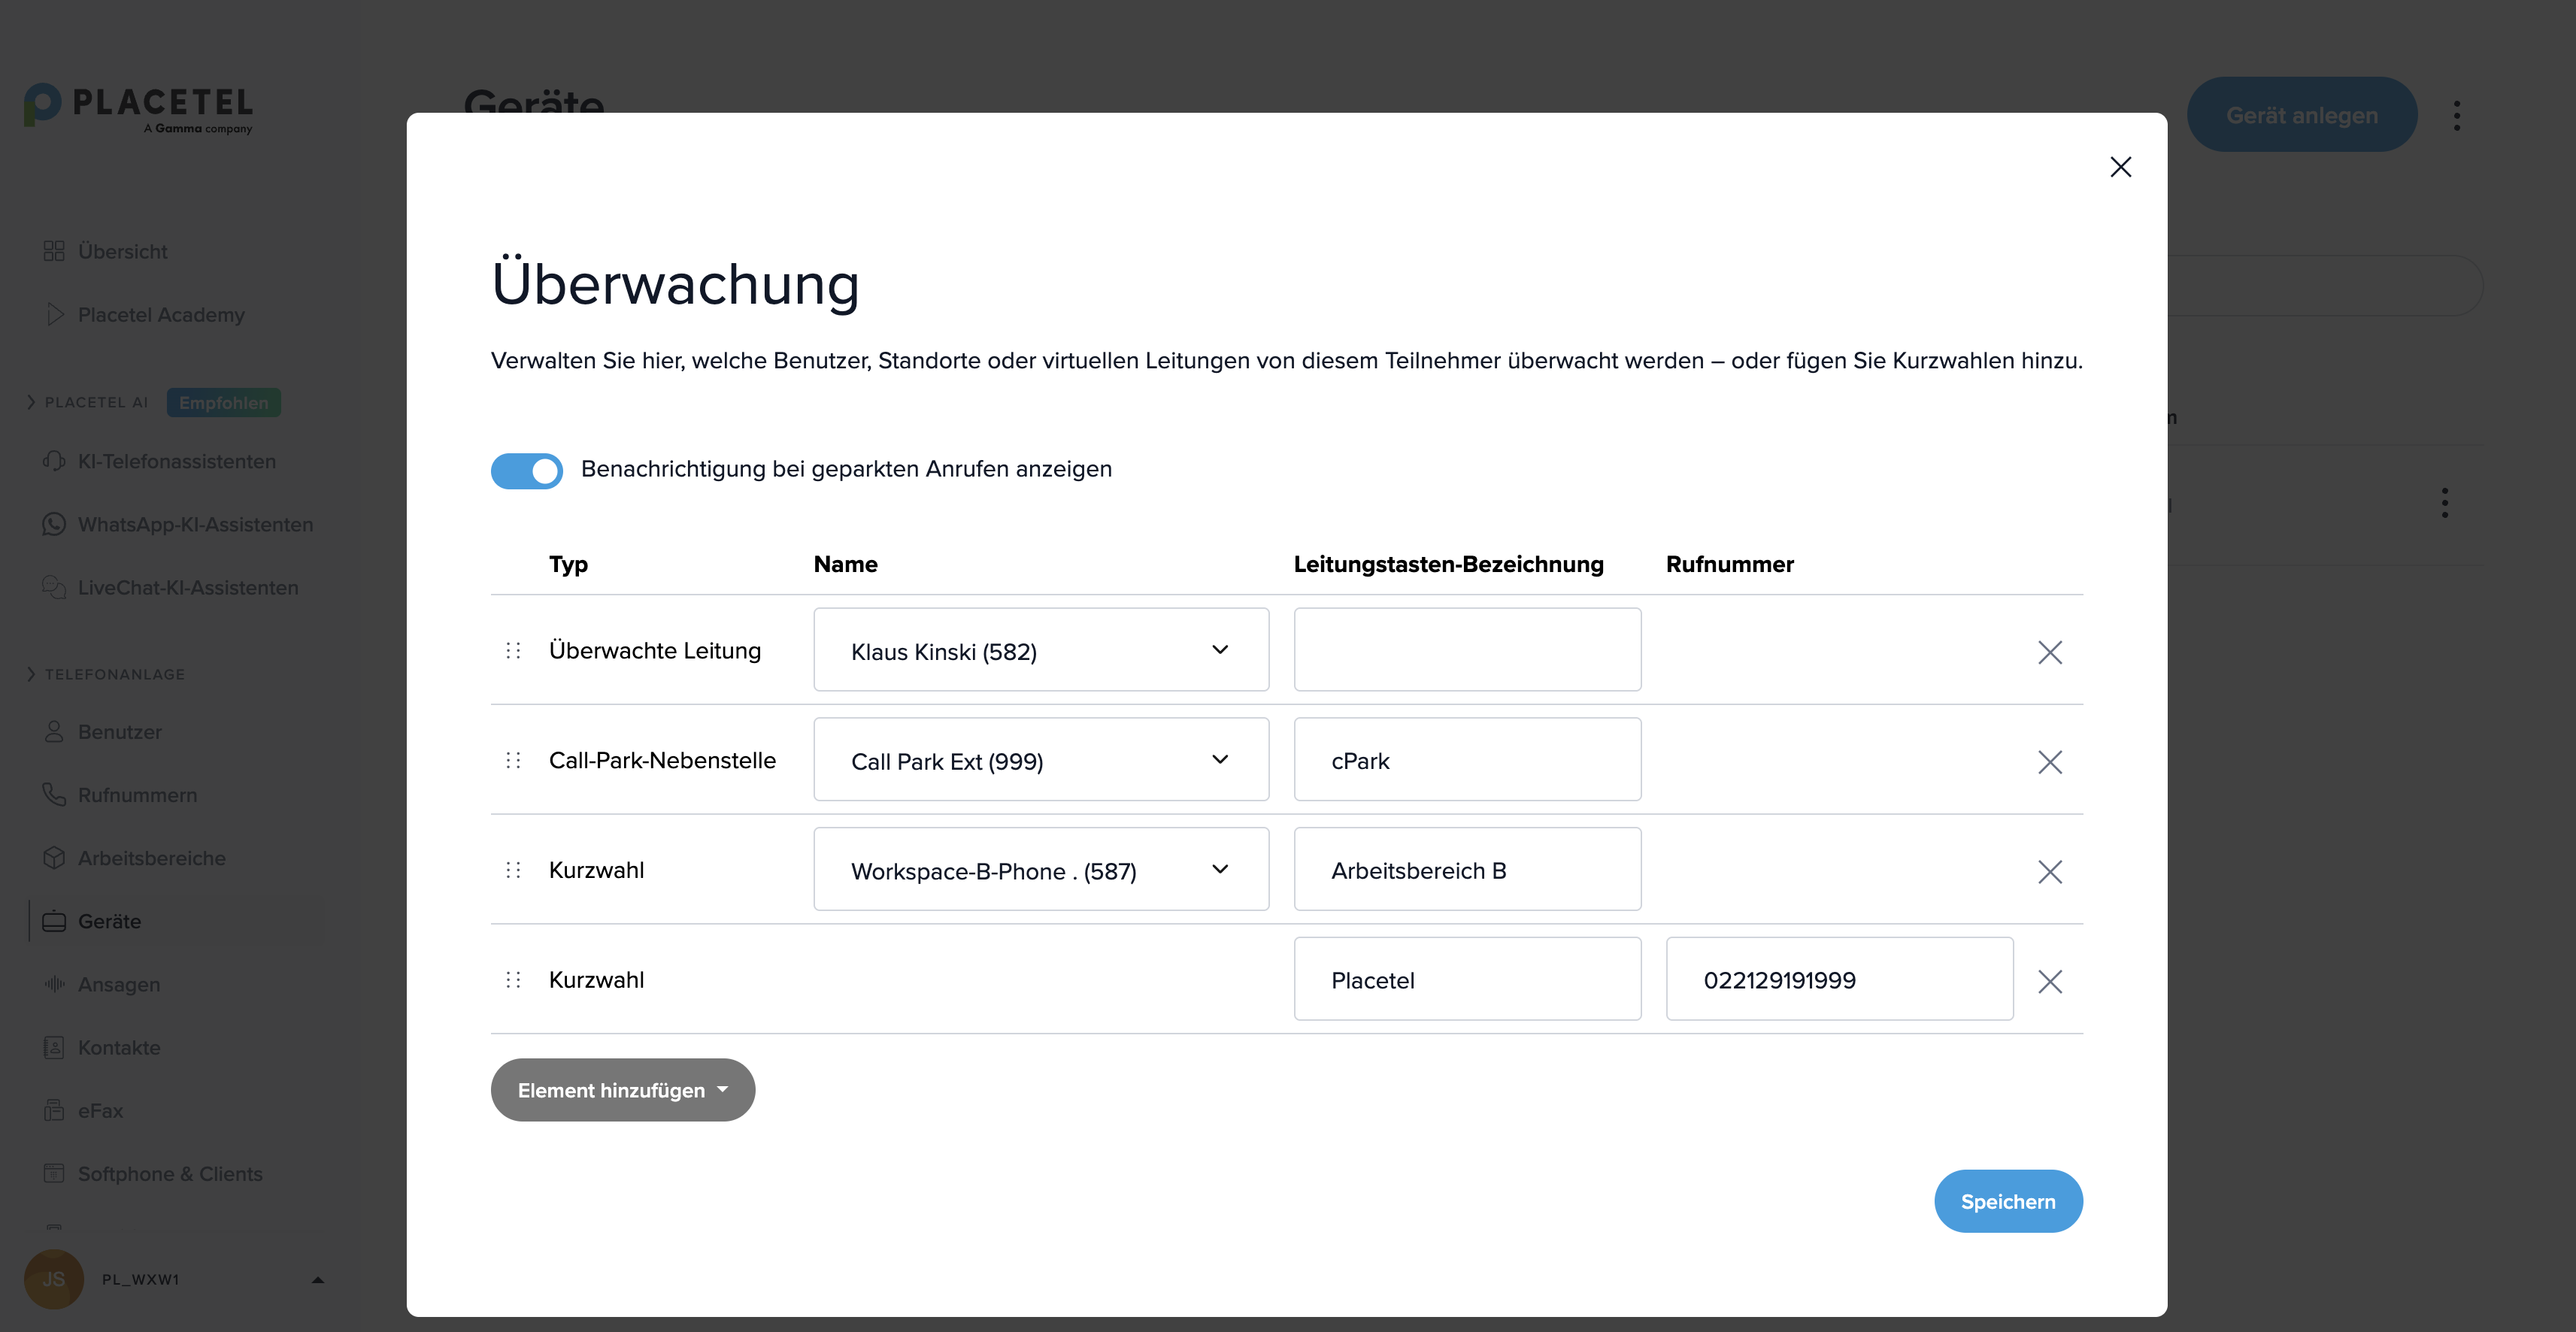2576x1332 pixels.
Task: Expand the PL_WXW1 account menu arrow
Action: tap(318, 1280)
